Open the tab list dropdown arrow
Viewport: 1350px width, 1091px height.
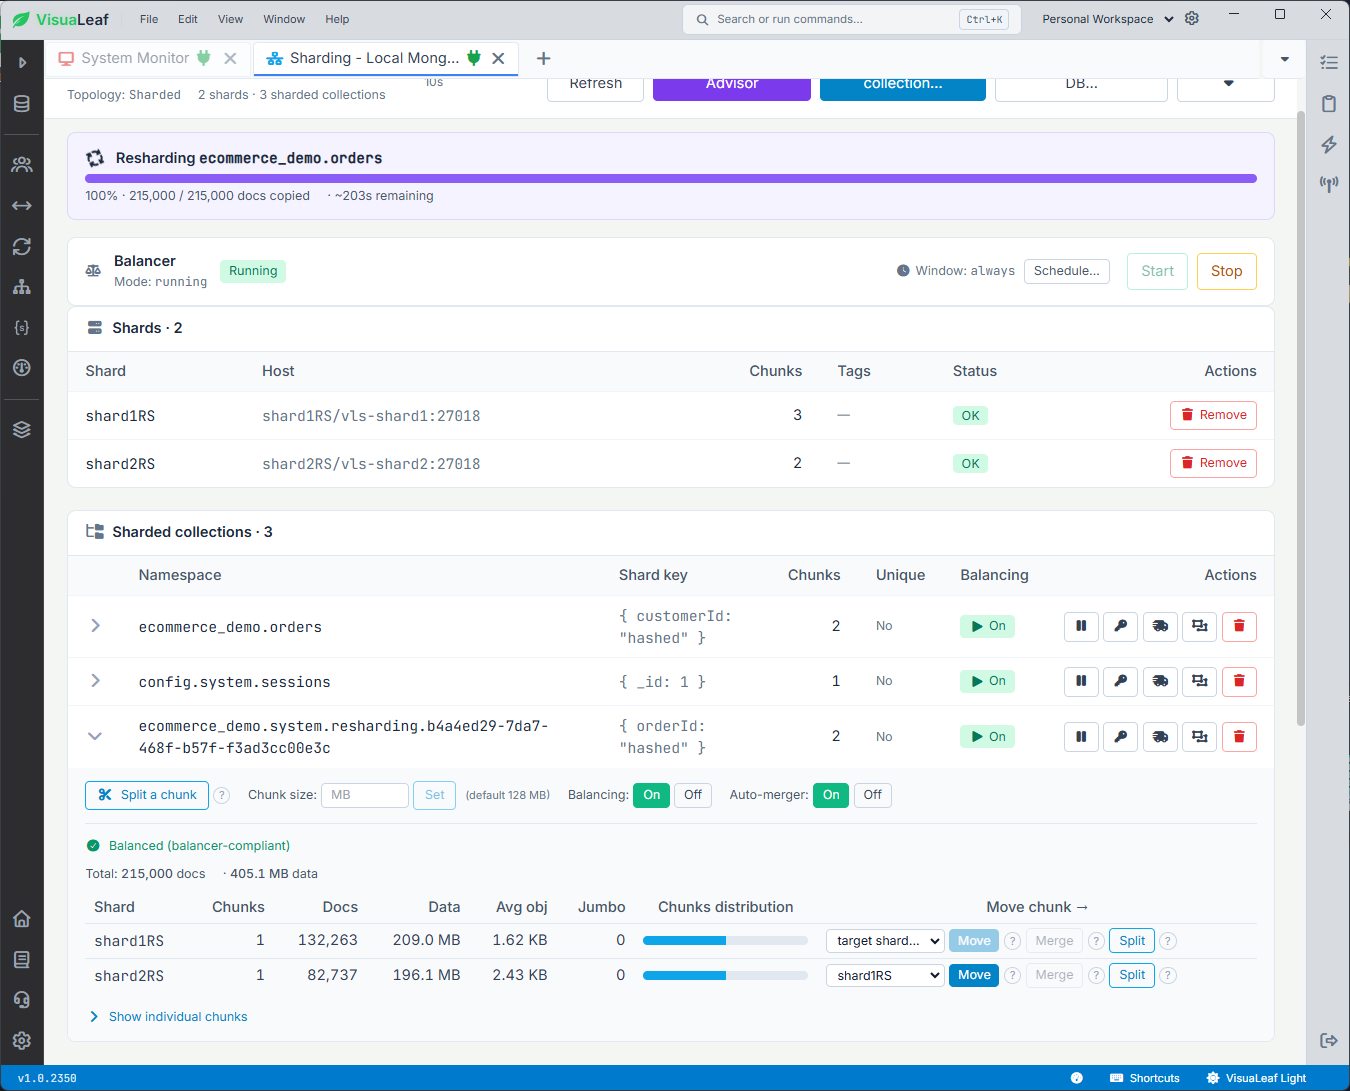pyautogui.click(x=1285, y=59)
